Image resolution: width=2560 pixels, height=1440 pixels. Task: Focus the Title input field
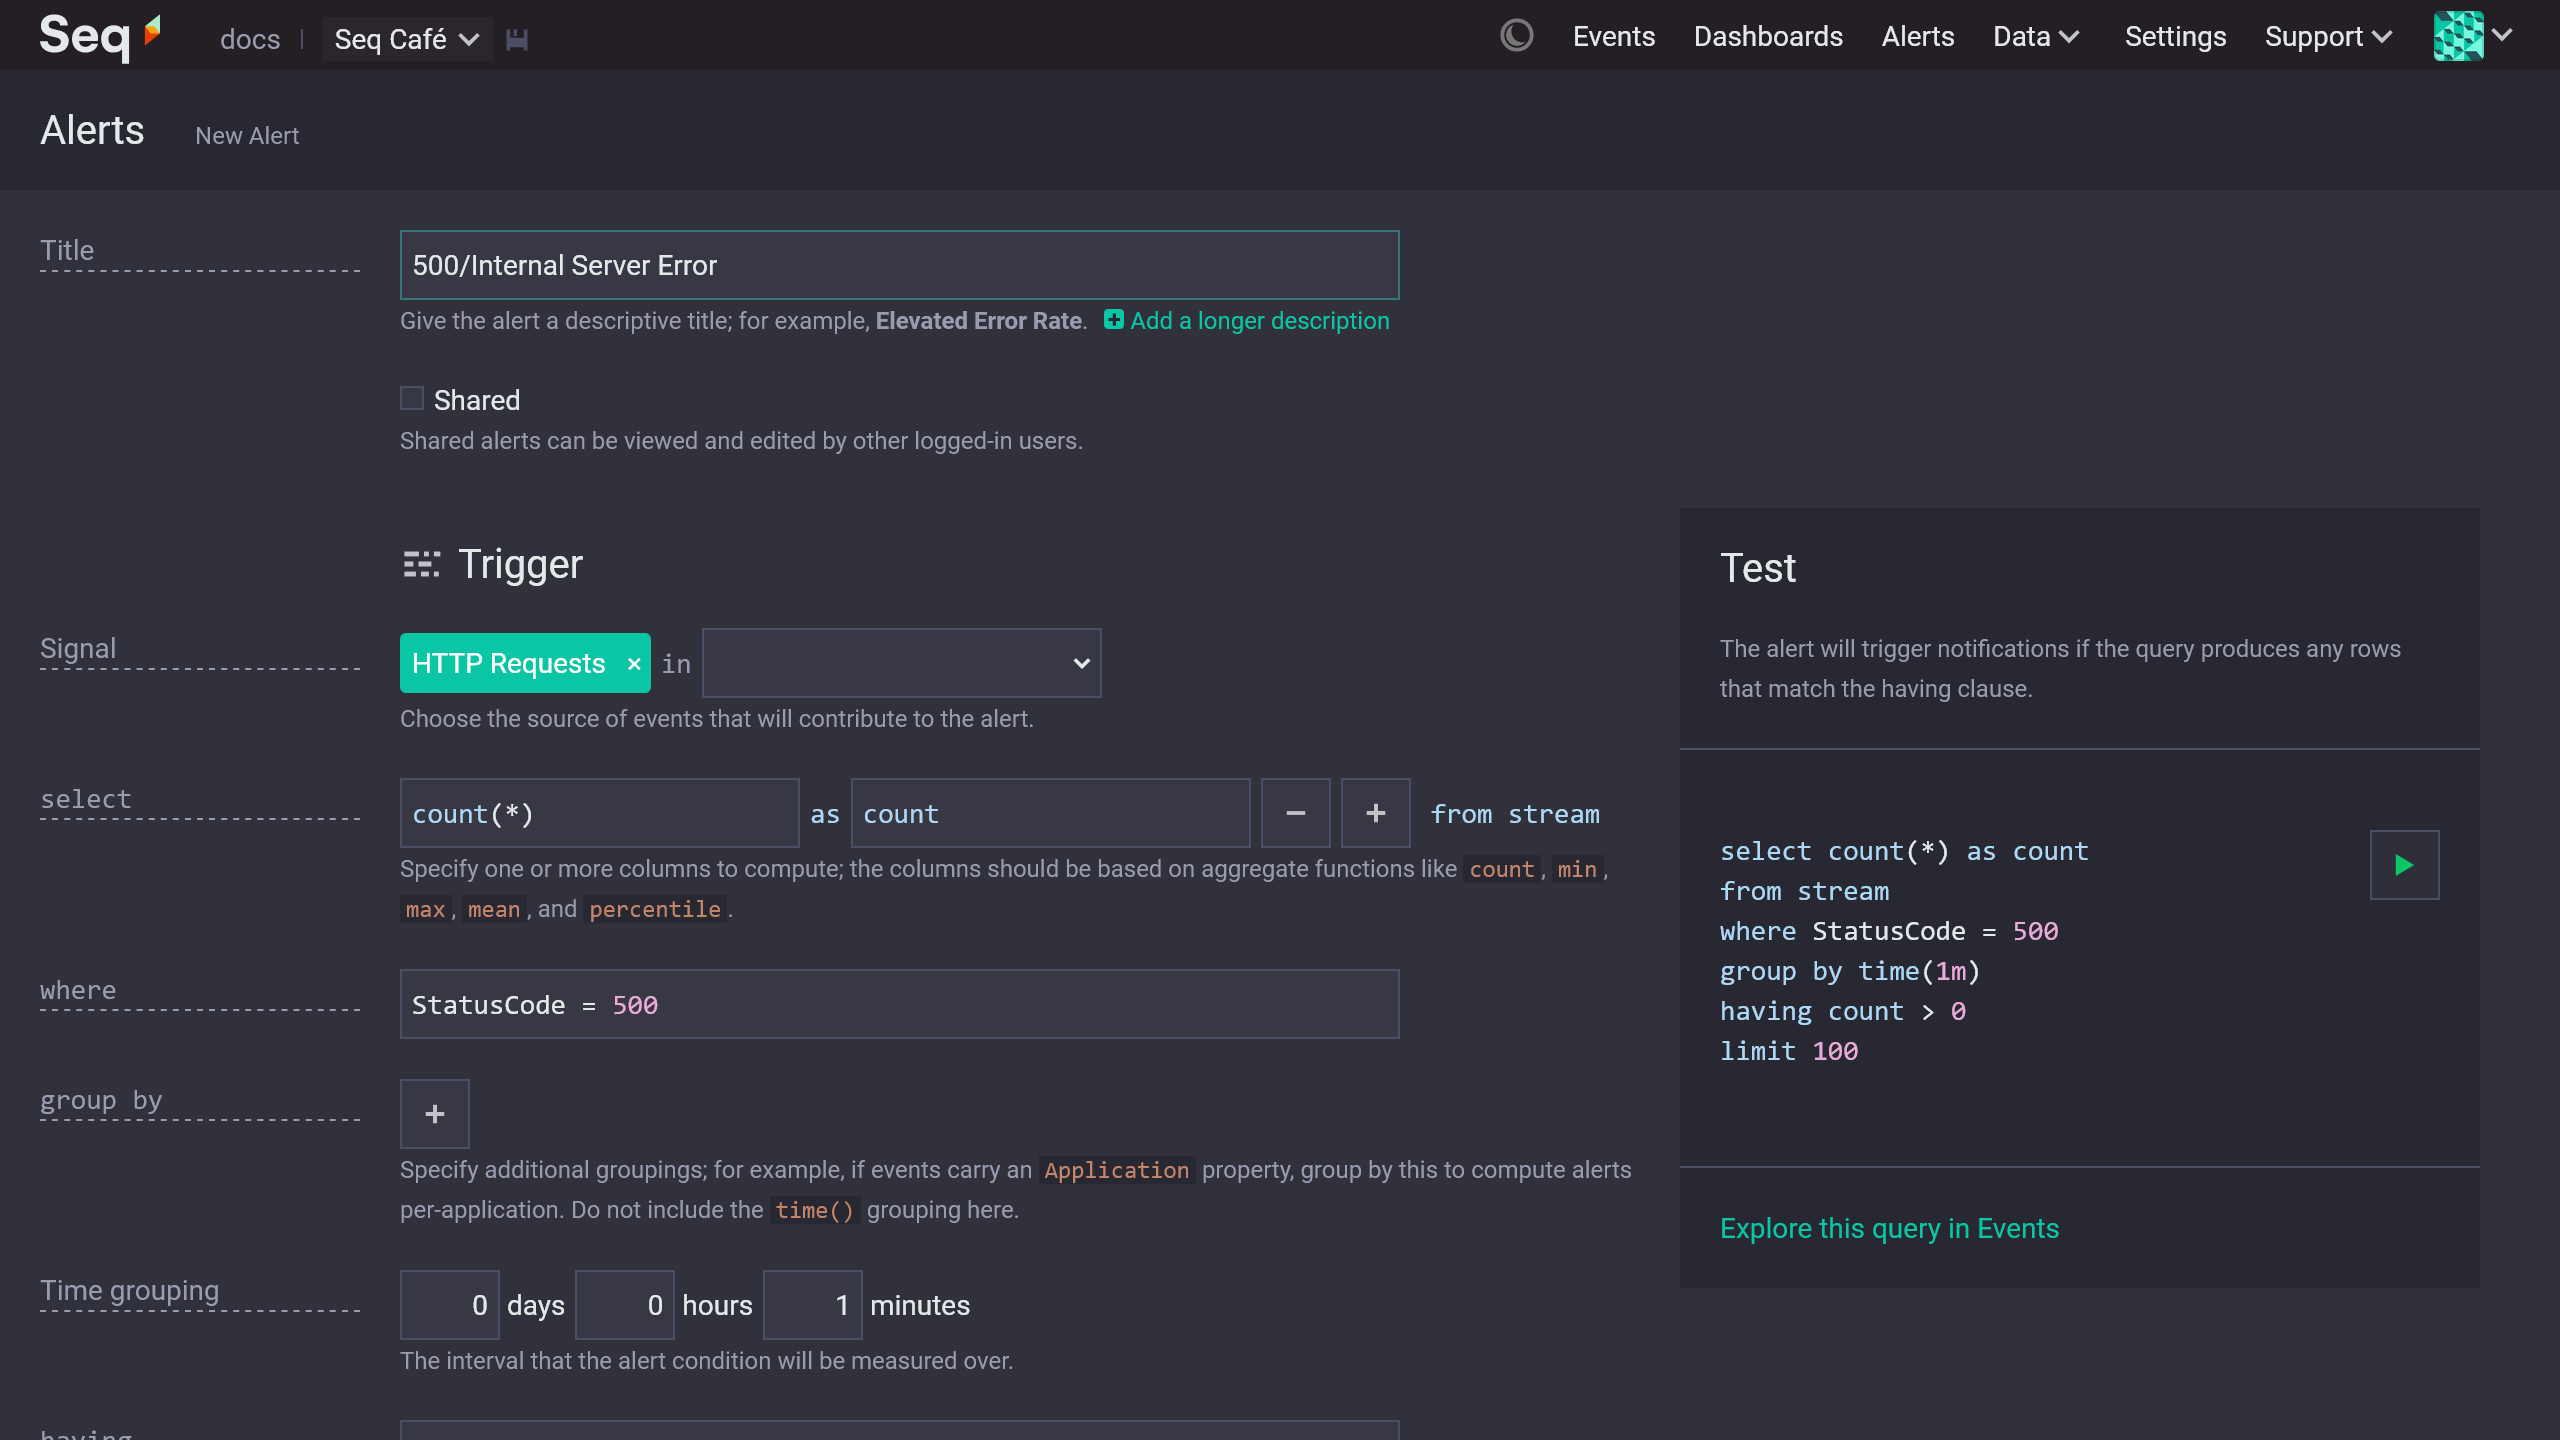point(899,265)
